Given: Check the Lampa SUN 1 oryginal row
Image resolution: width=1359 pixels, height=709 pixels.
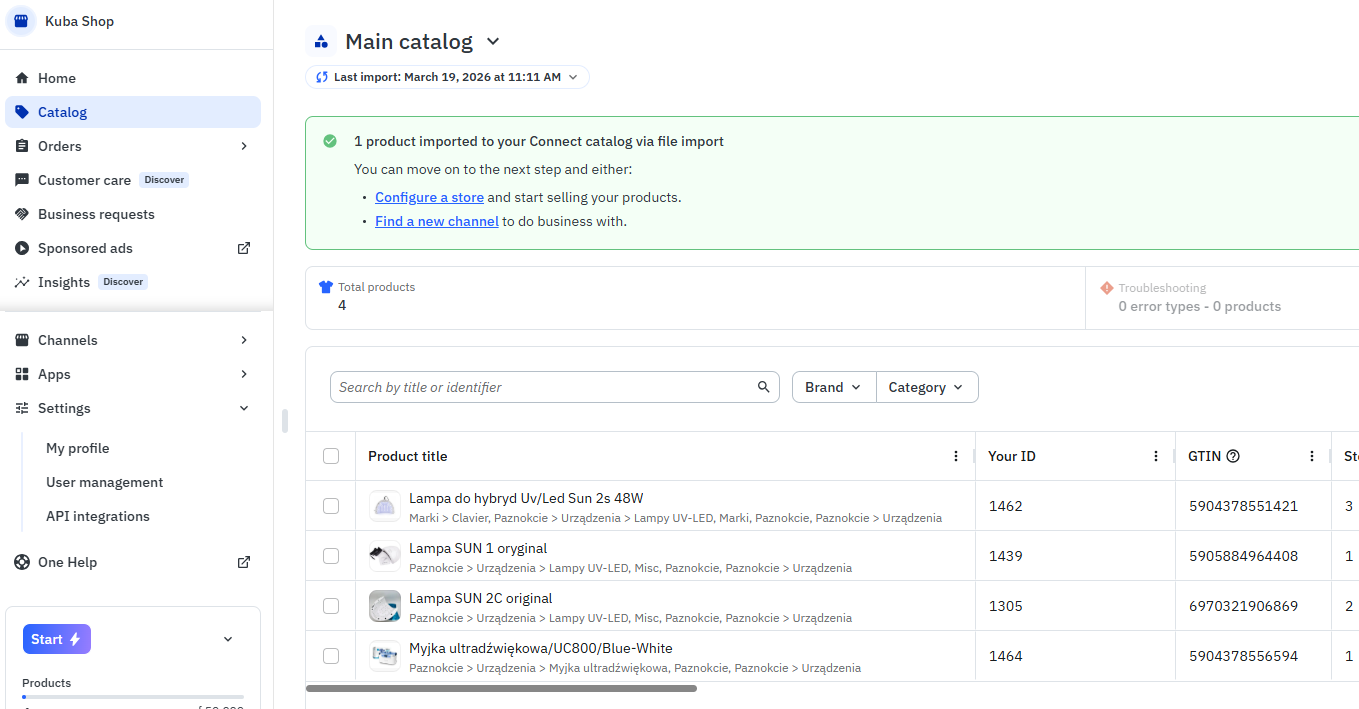Looking at the screenshot, I should [331, 556].
